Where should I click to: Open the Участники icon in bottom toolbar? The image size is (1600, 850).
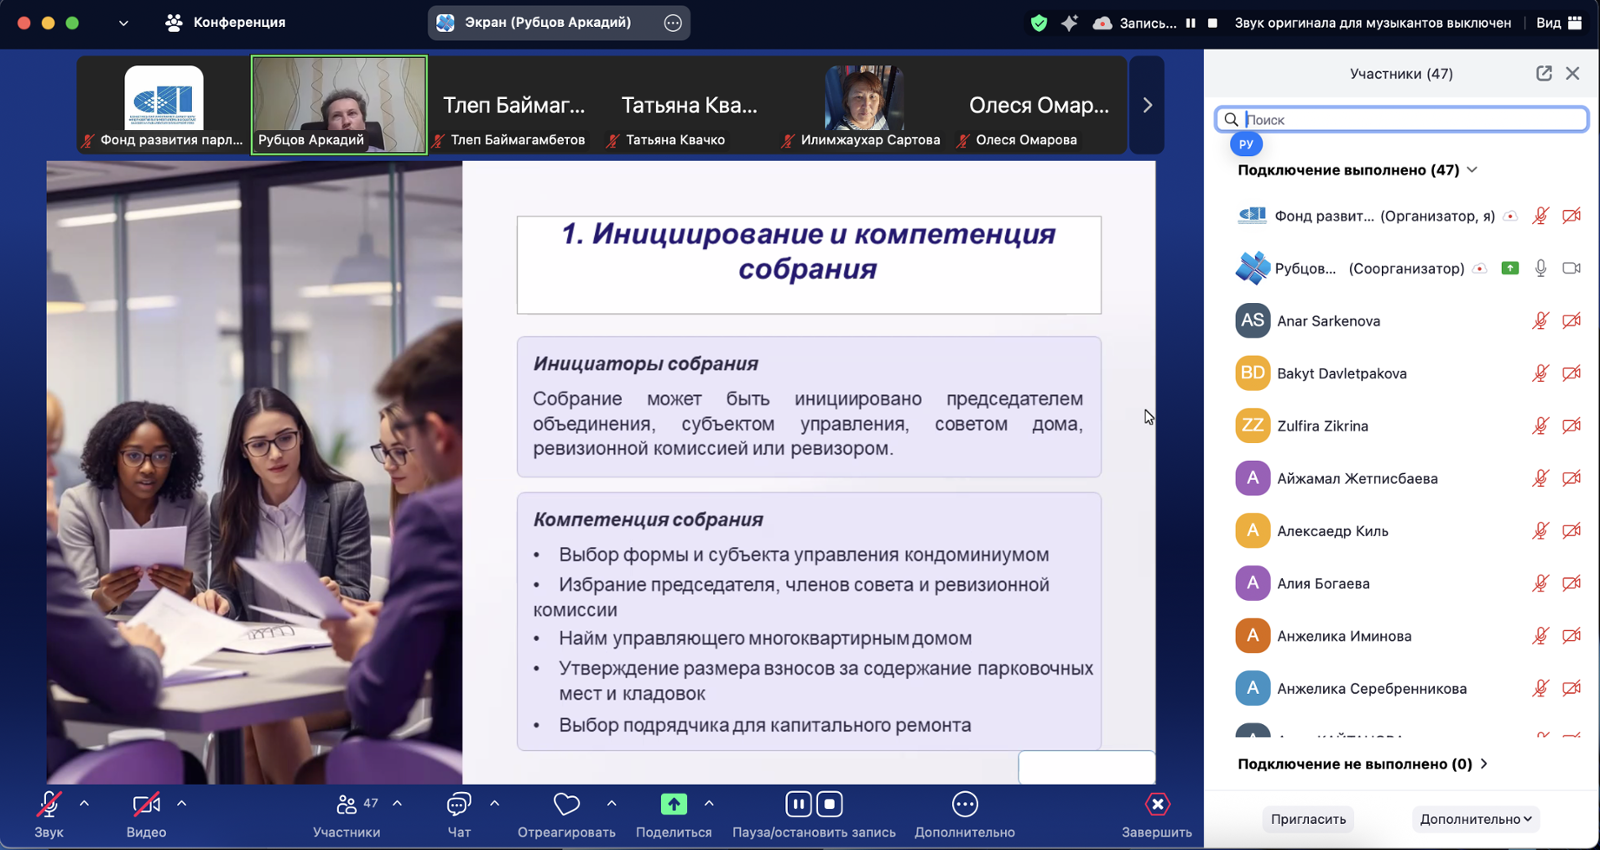[x=347, y=805]
